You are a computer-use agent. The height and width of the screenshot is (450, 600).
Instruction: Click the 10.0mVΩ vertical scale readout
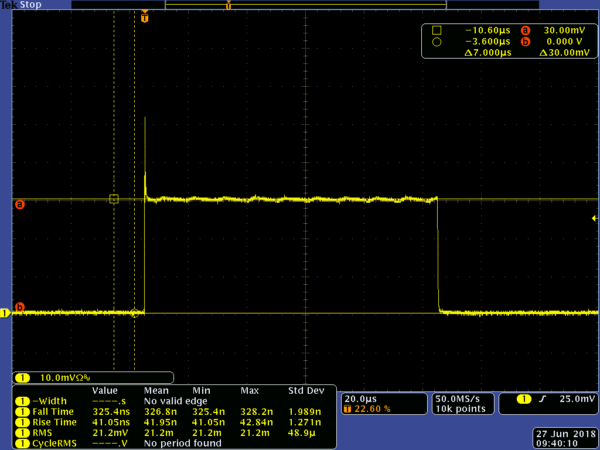click(x=65, y=378)
